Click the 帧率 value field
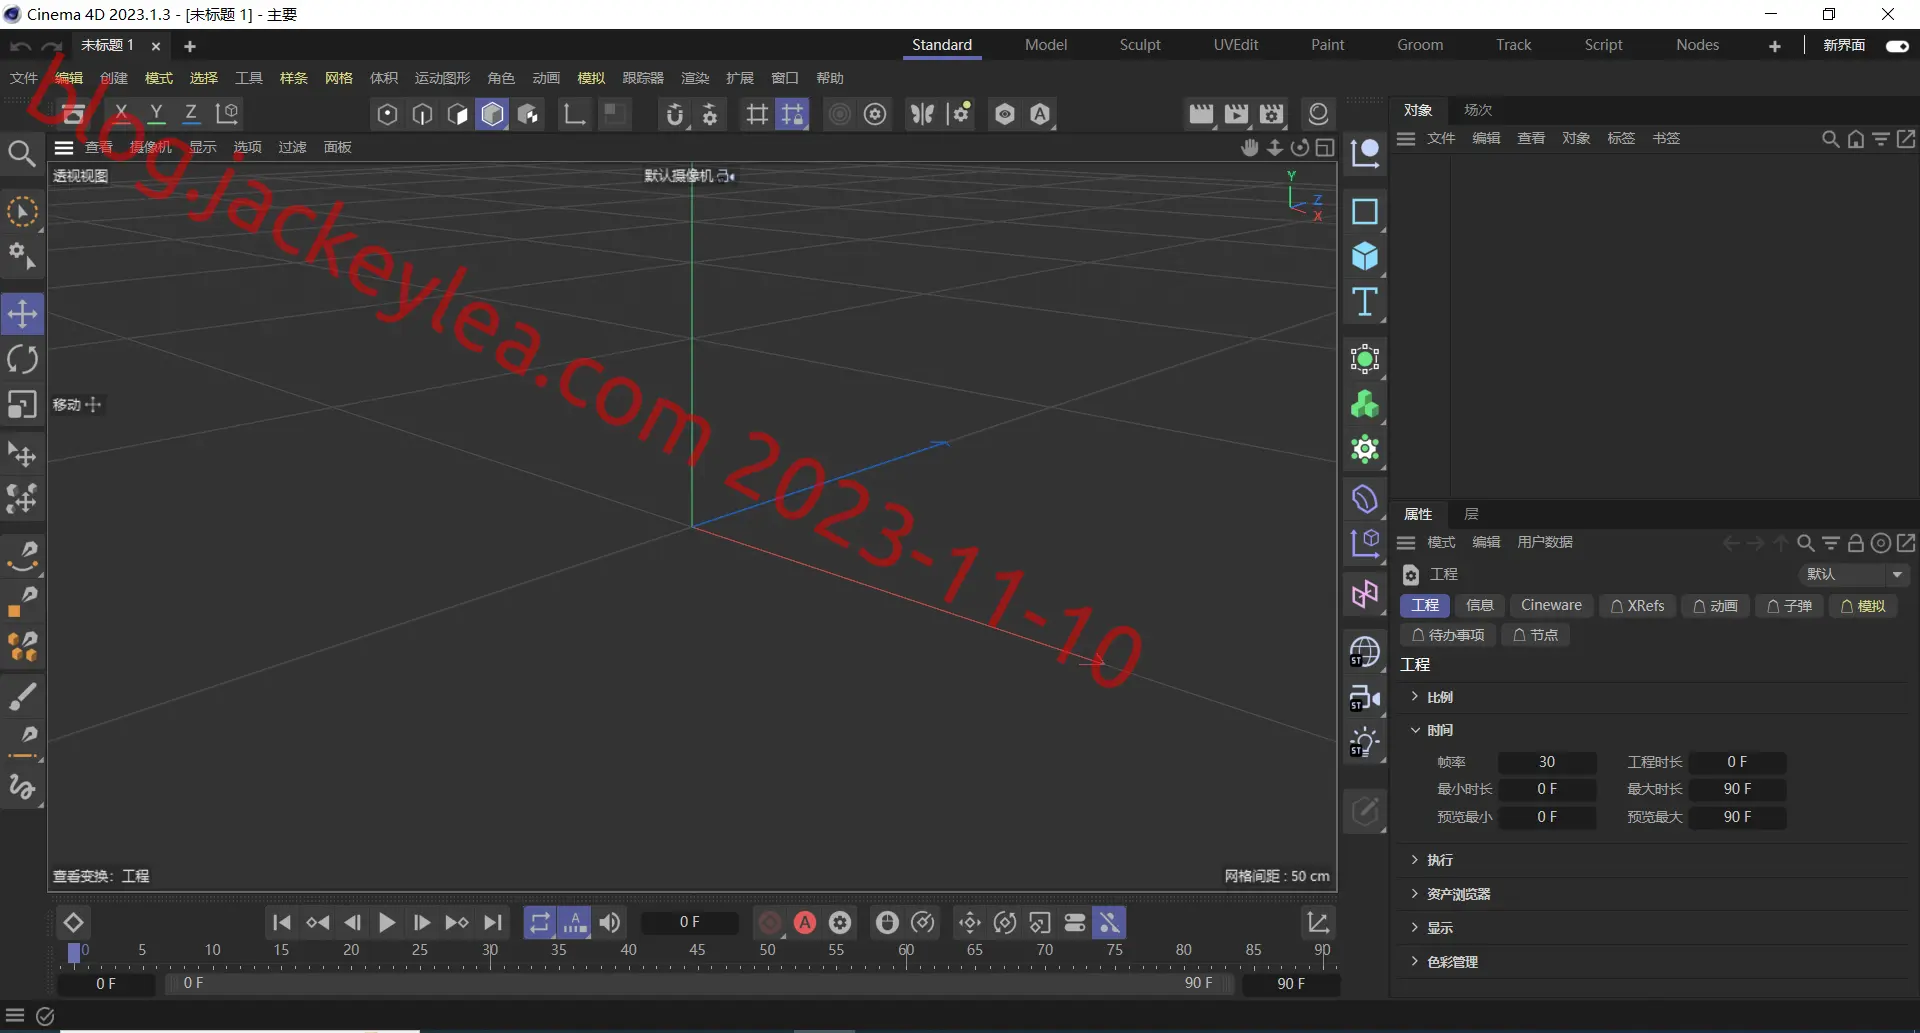Screen dimensions: 1920x1033 1546,762
